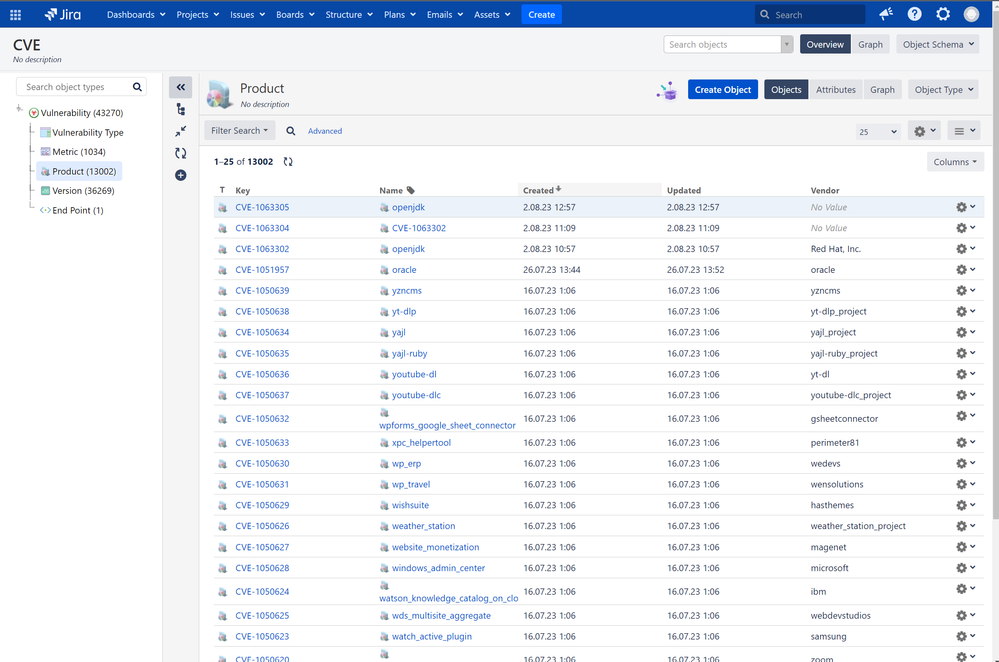Click the label tag icon in Name header

pos(410,190)
